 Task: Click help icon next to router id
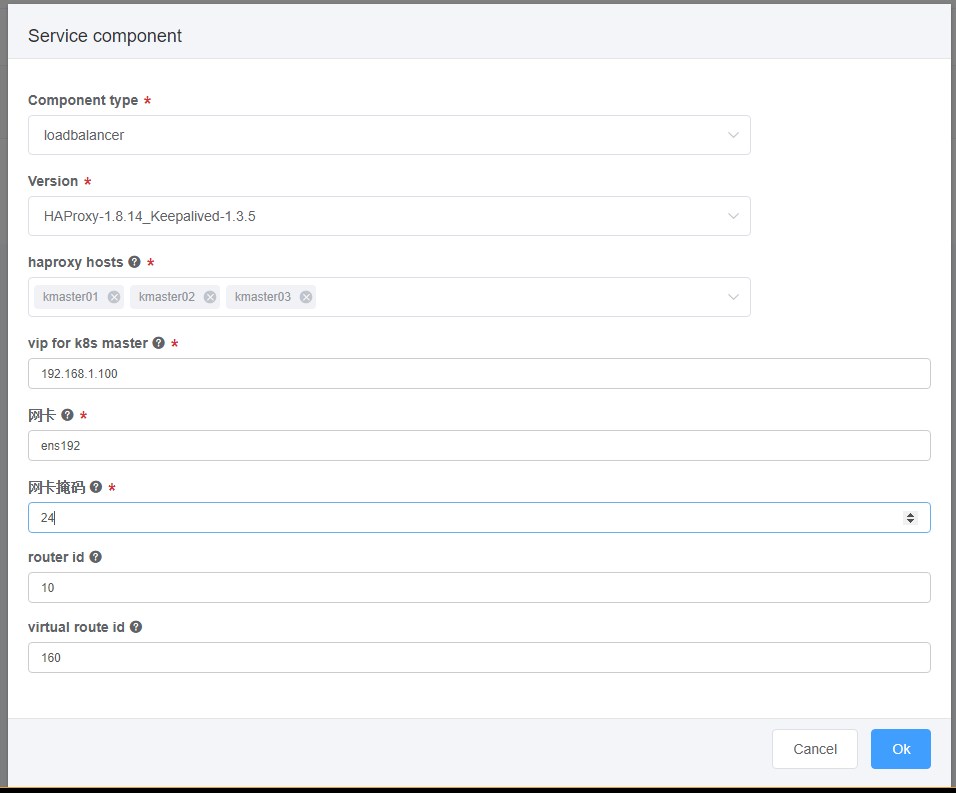pyautogui.click(x=95, y=557)
